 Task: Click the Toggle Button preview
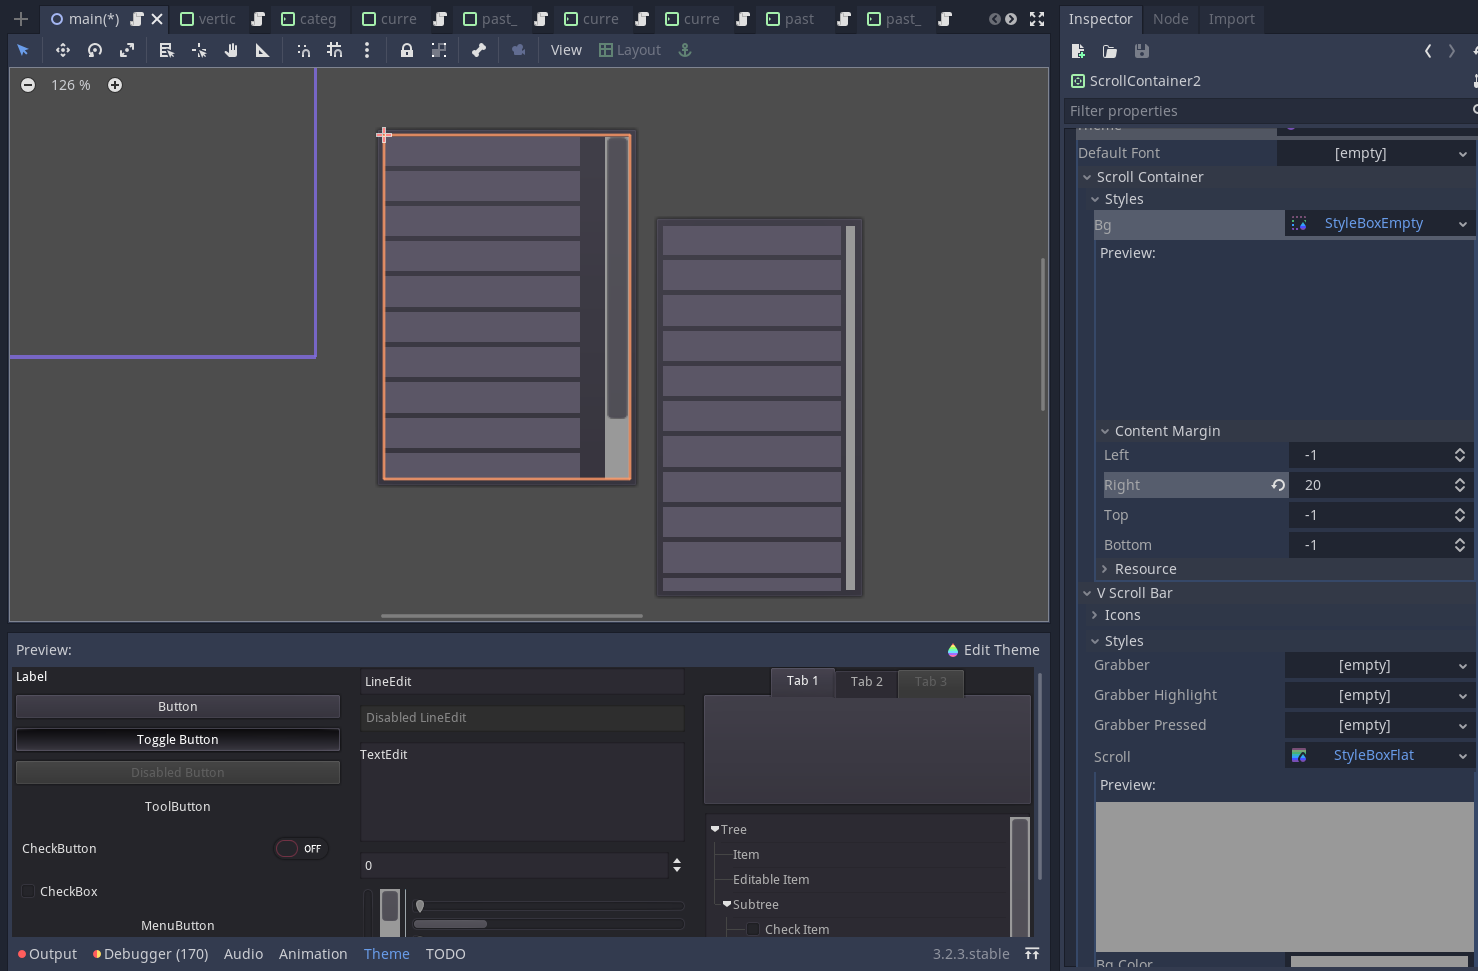pyautogui.click(x=178, y=739)
